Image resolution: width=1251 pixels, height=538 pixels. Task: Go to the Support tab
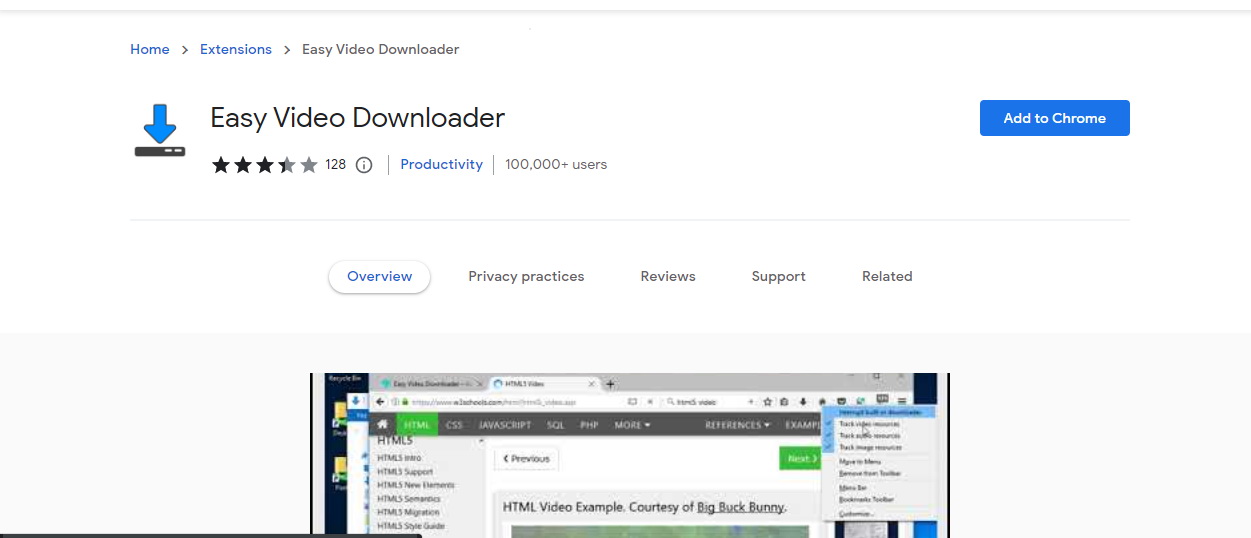click(x=779, y=277)
